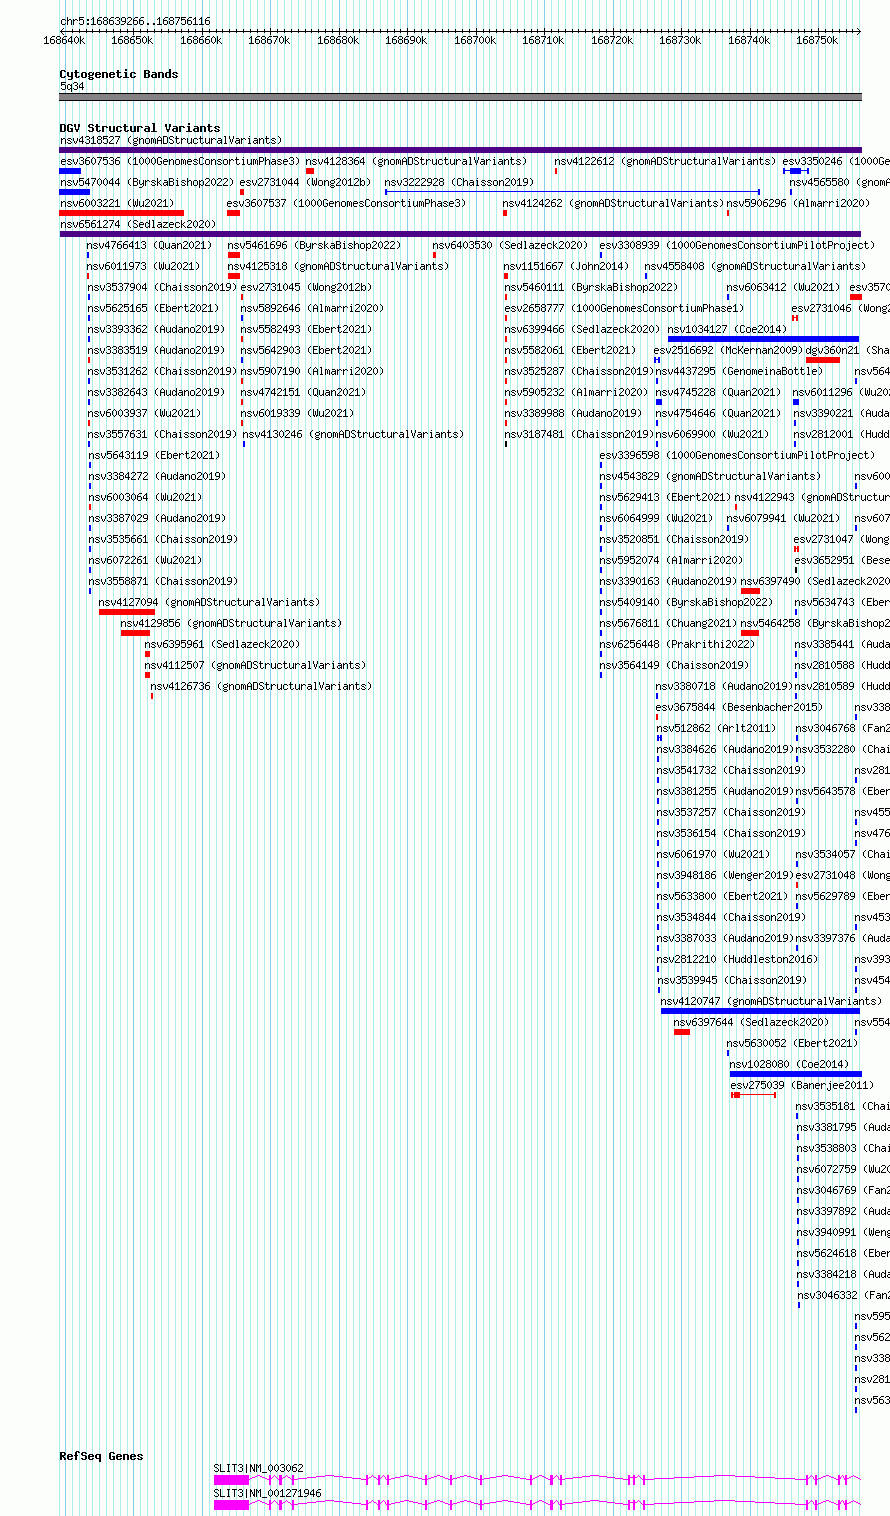Open nsv5630052 (Ebert2021) variant
Screen dimensions: 890x1516
tap(793, 1043)
